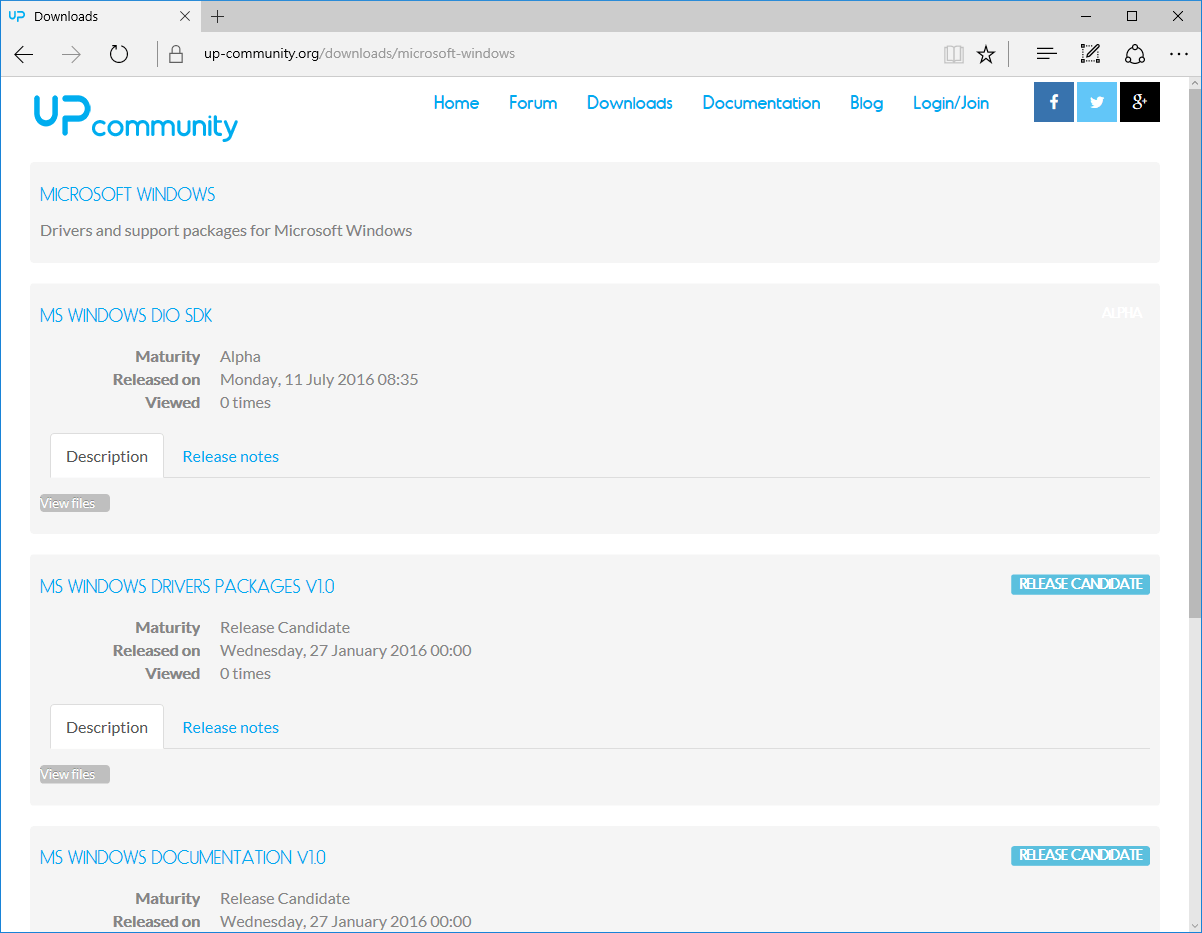Go back using the back arrow
The width and height of the screenshot is (1202, 933).
[x=24, y=54]
